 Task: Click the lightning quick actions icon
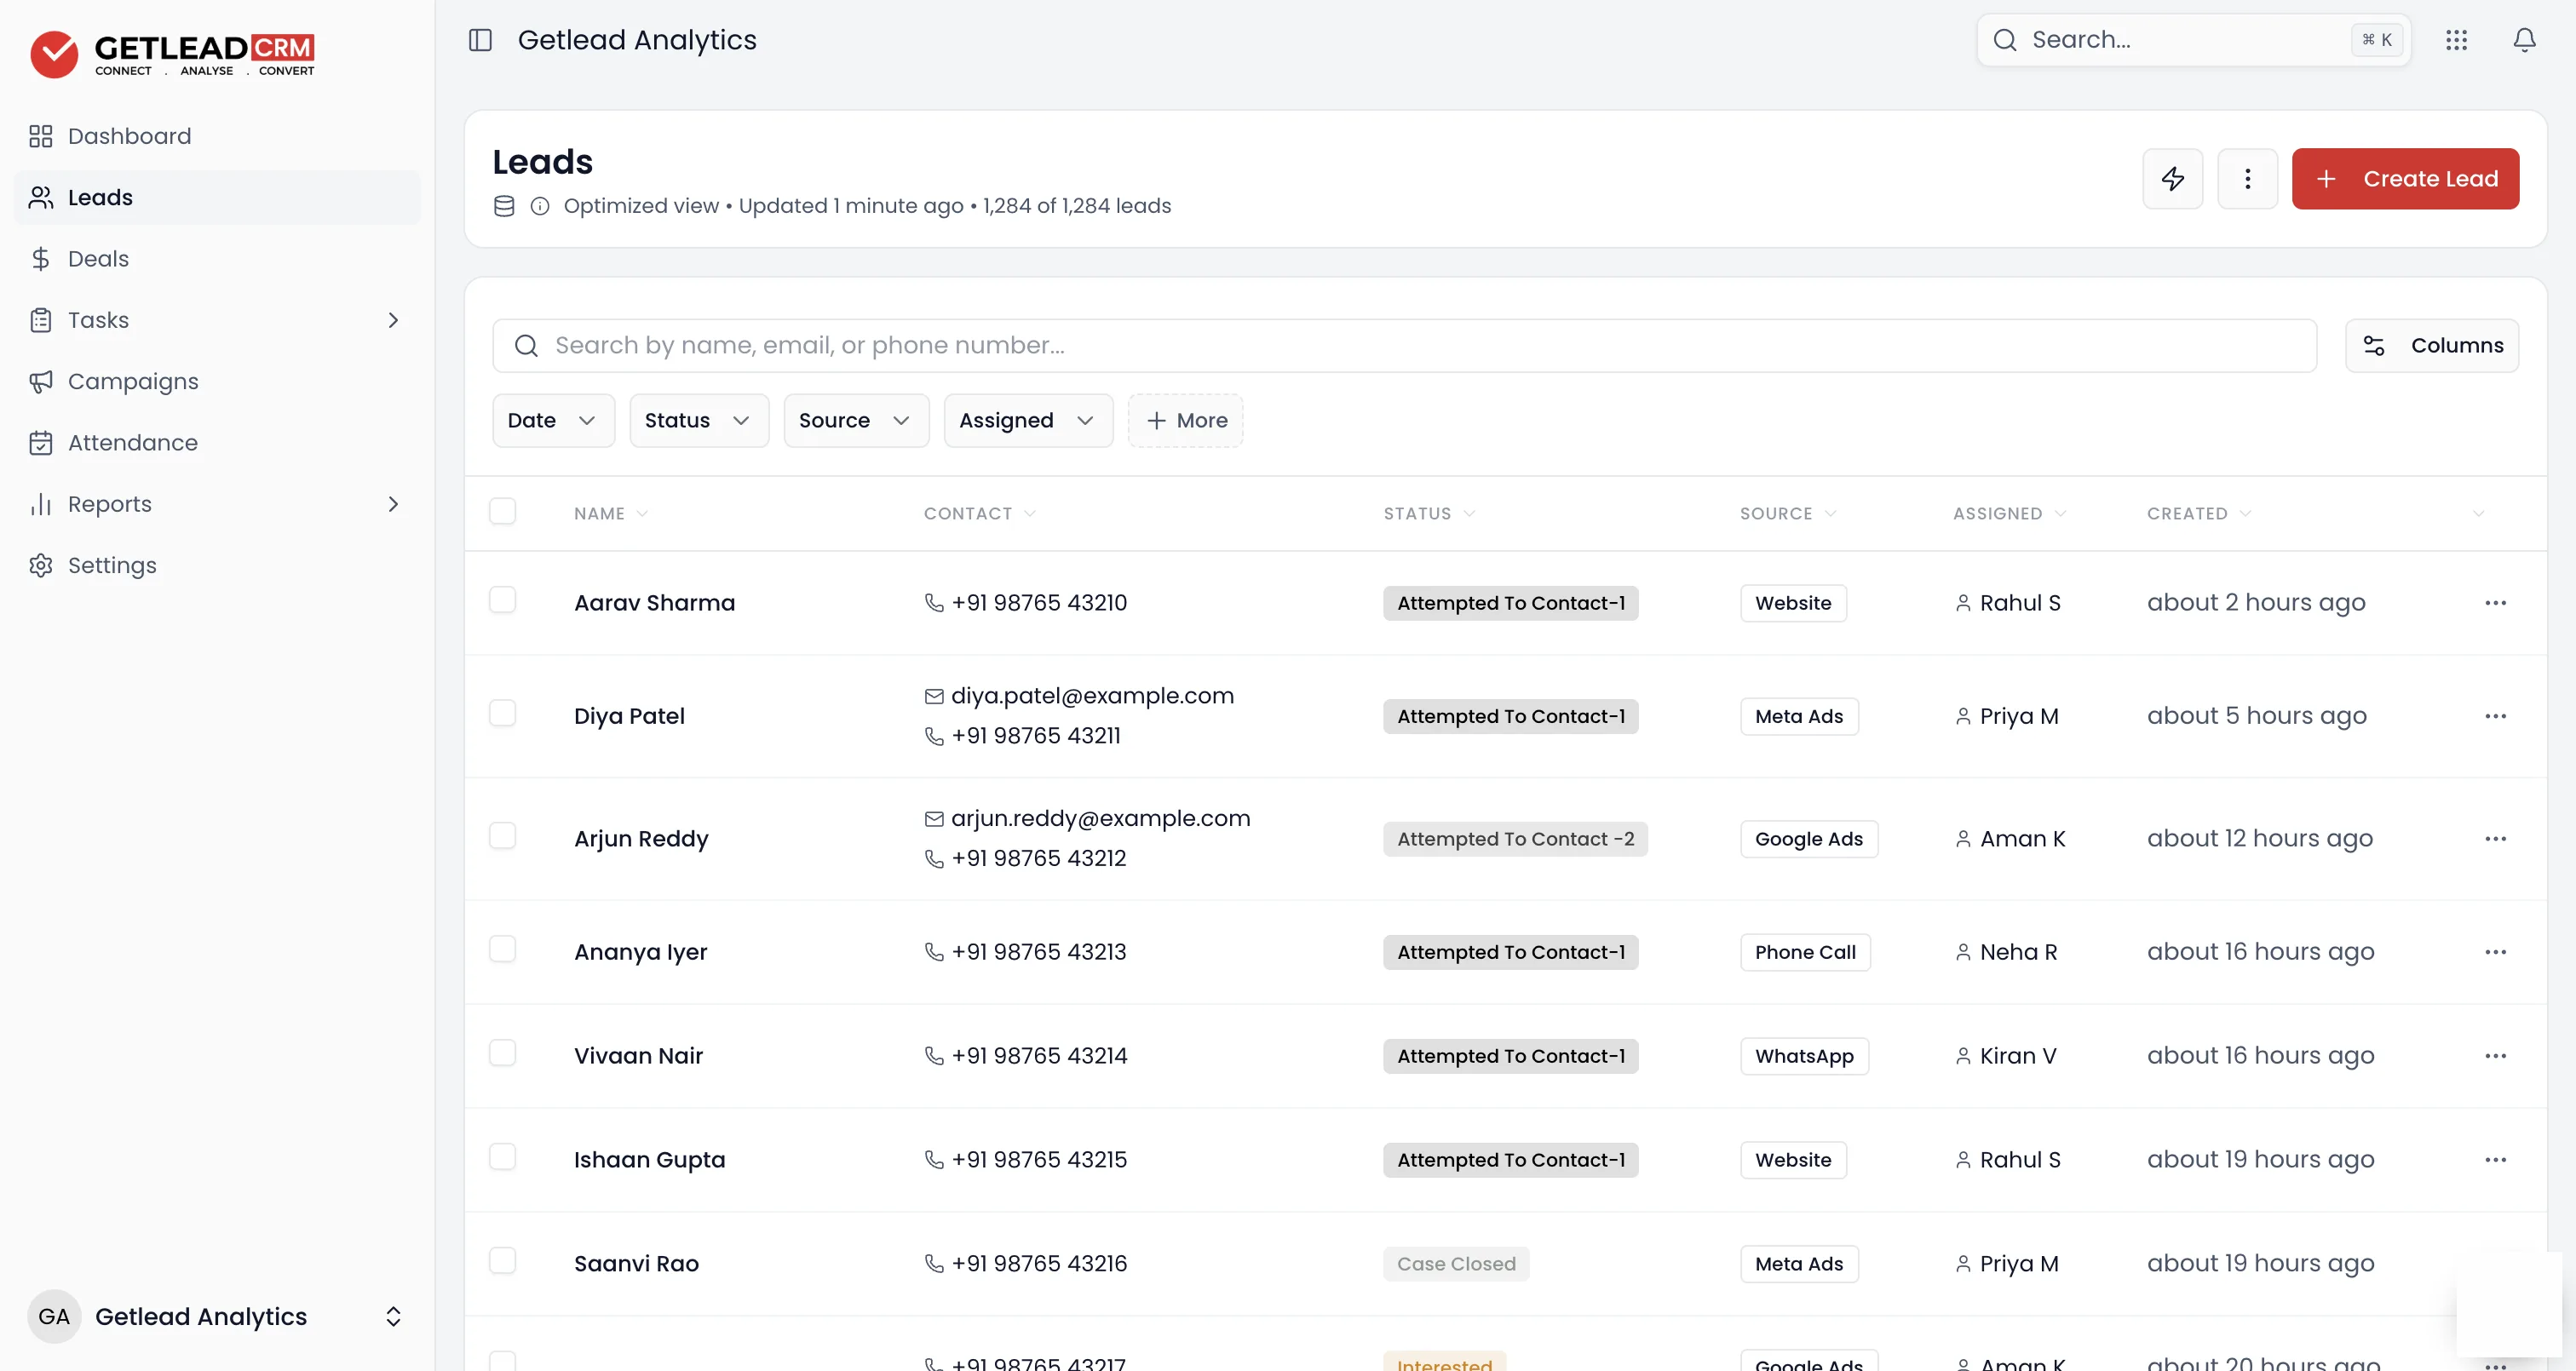[2172, 179]
